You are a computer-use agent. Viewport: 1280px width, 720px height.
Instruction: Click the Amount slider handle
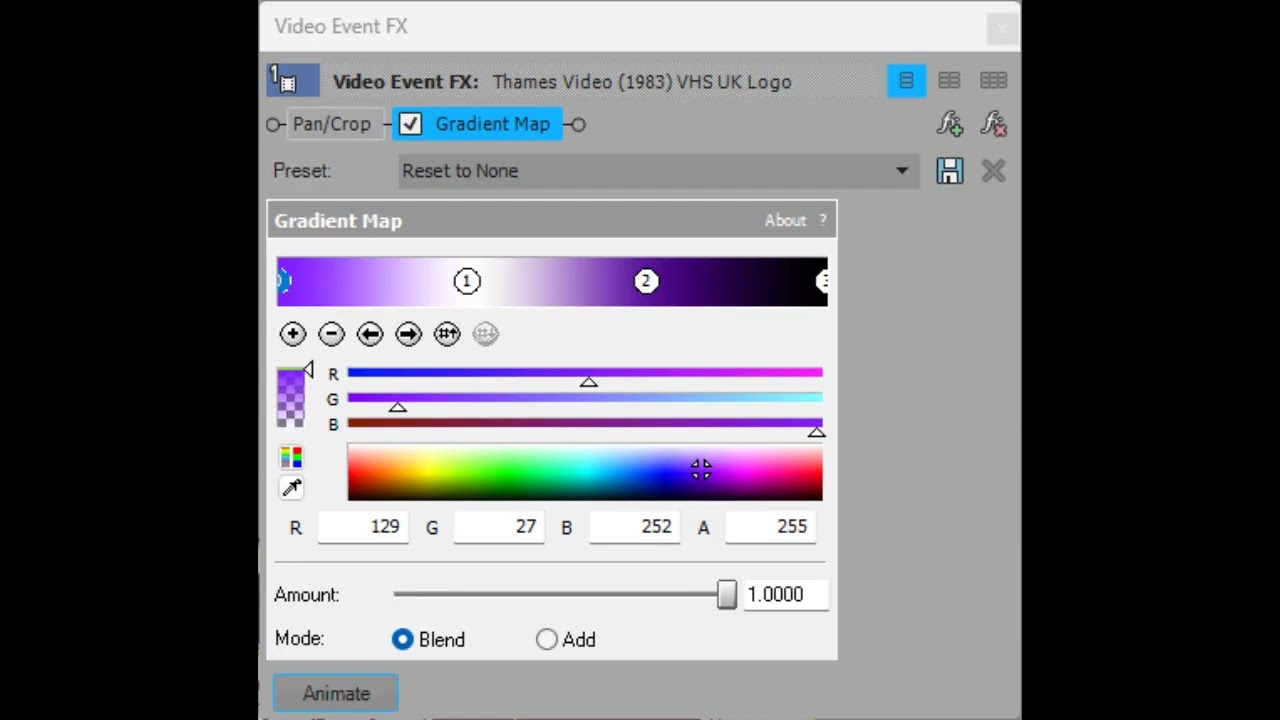click(727, 595)
